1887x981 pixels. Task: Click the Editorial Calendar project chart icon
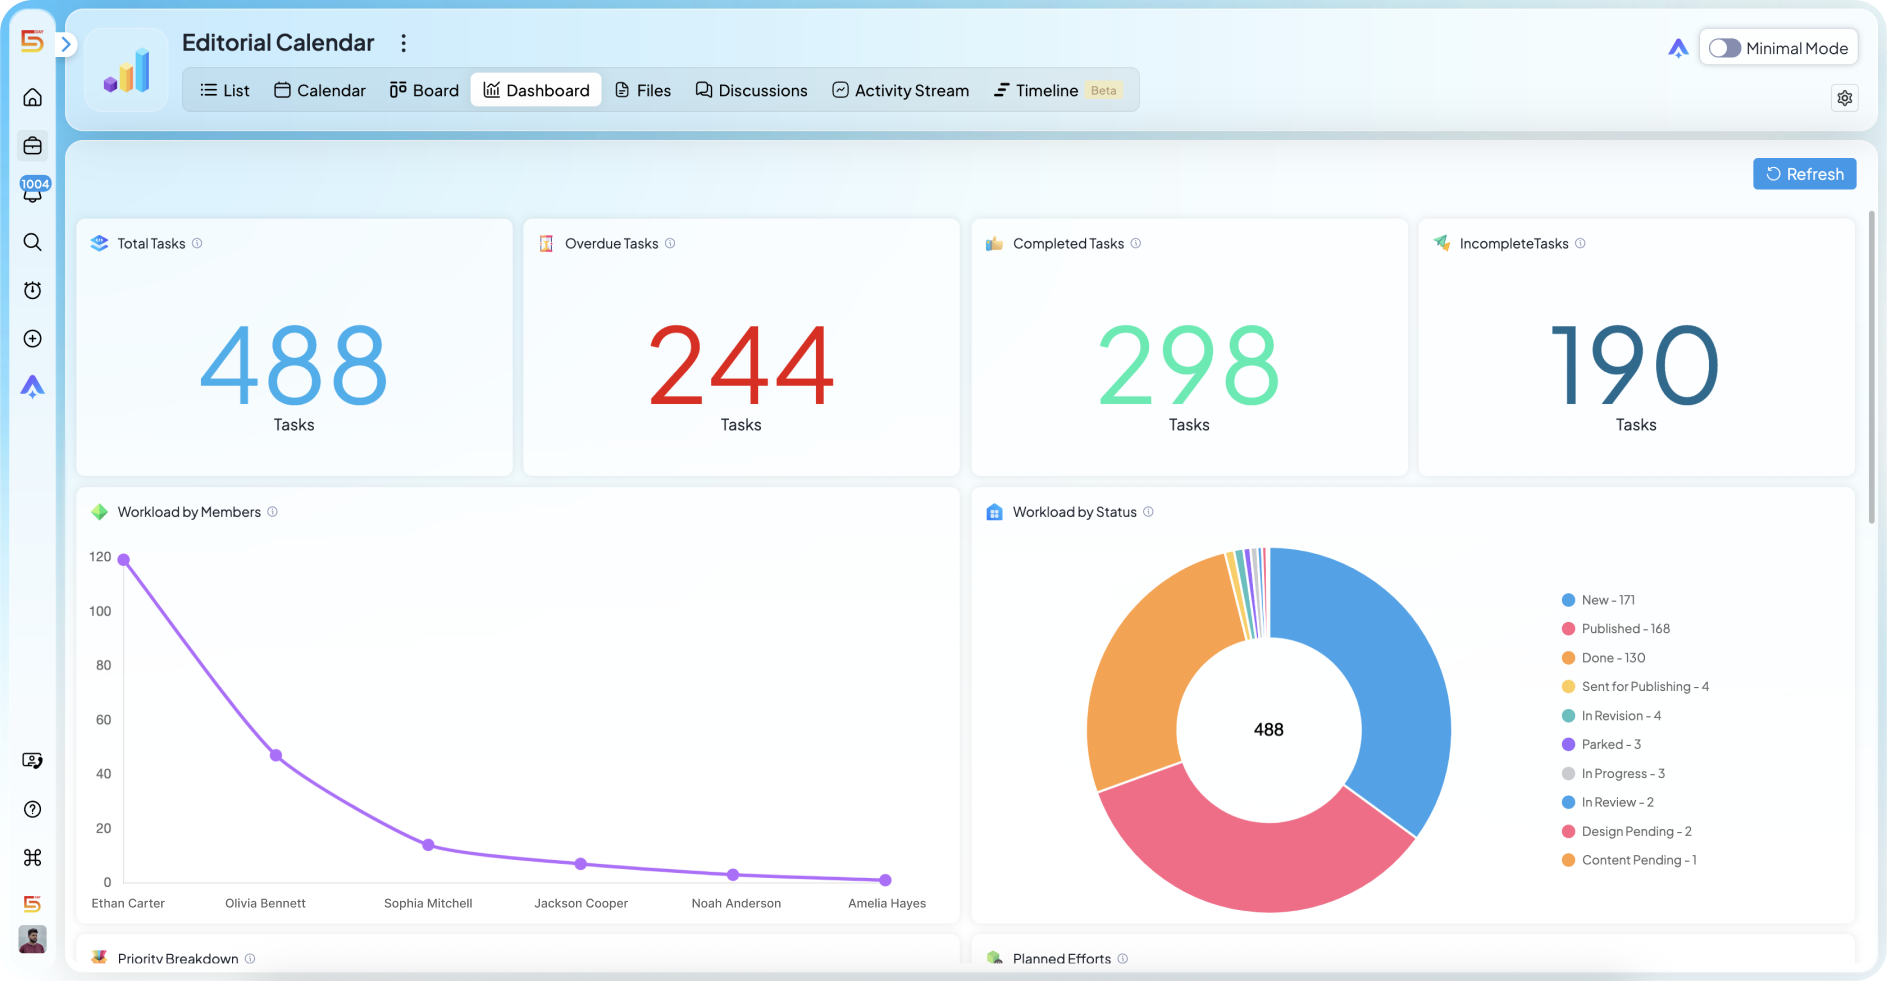(x=127, y=71)
